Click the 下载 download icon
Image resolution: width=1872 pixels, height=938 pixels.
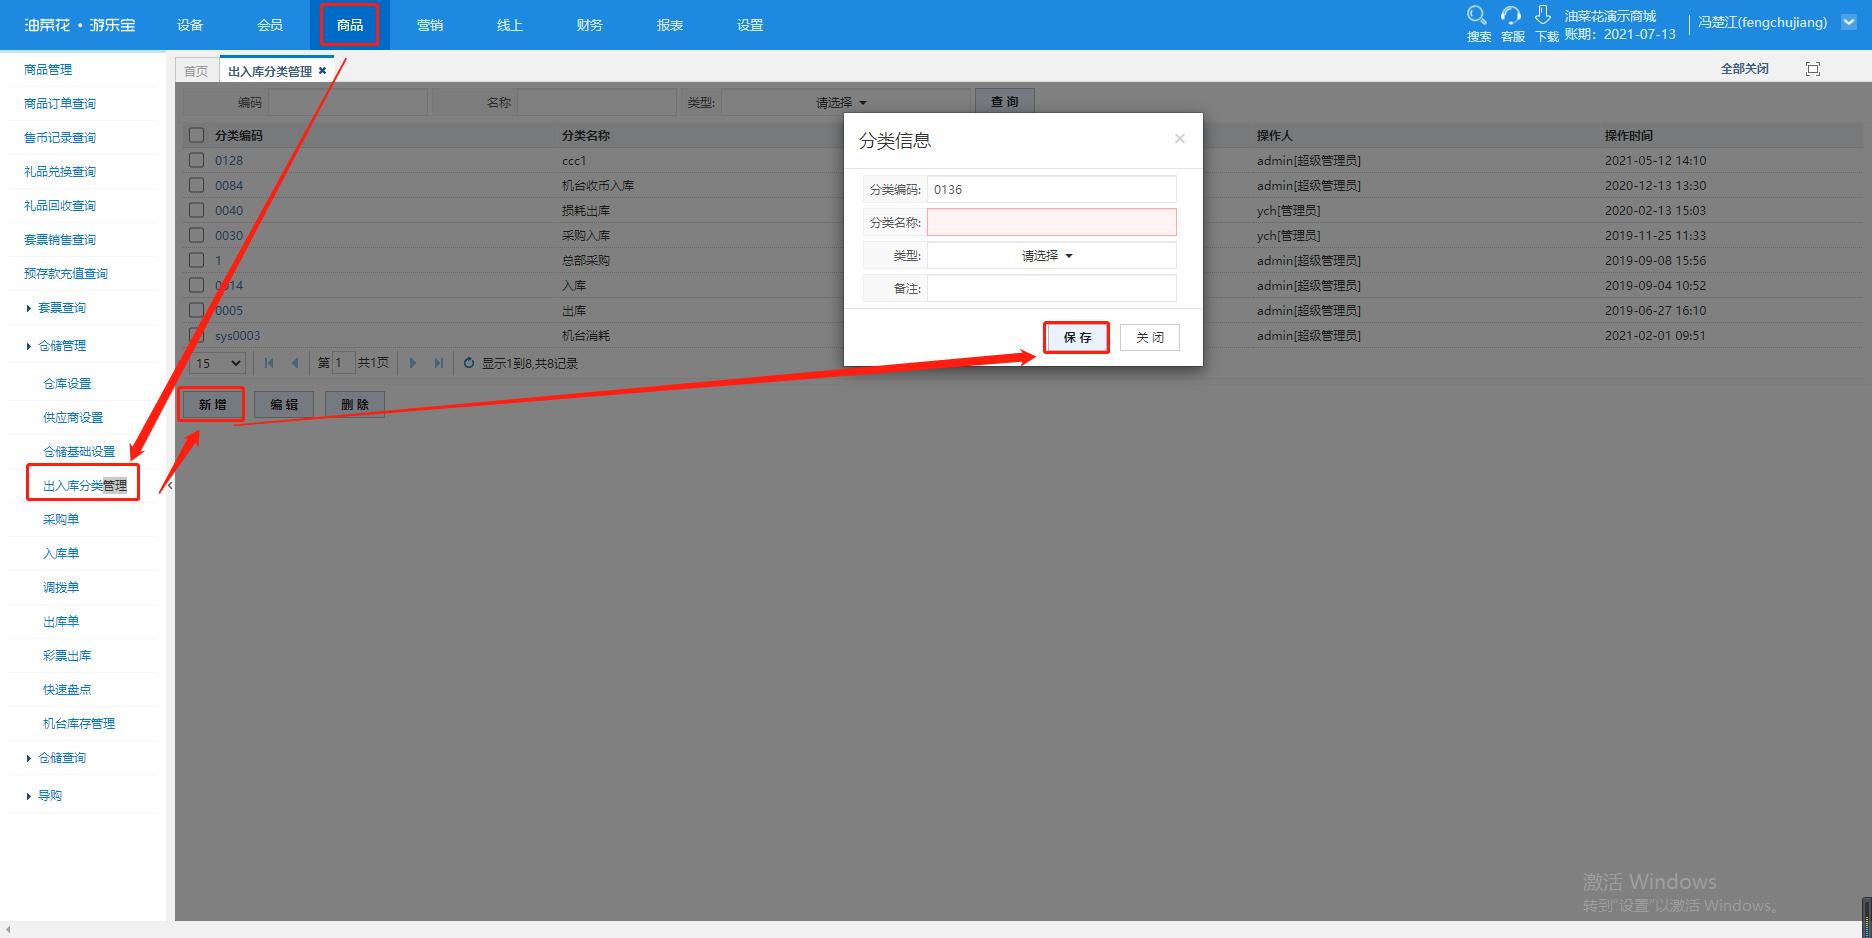[1543, 15]
